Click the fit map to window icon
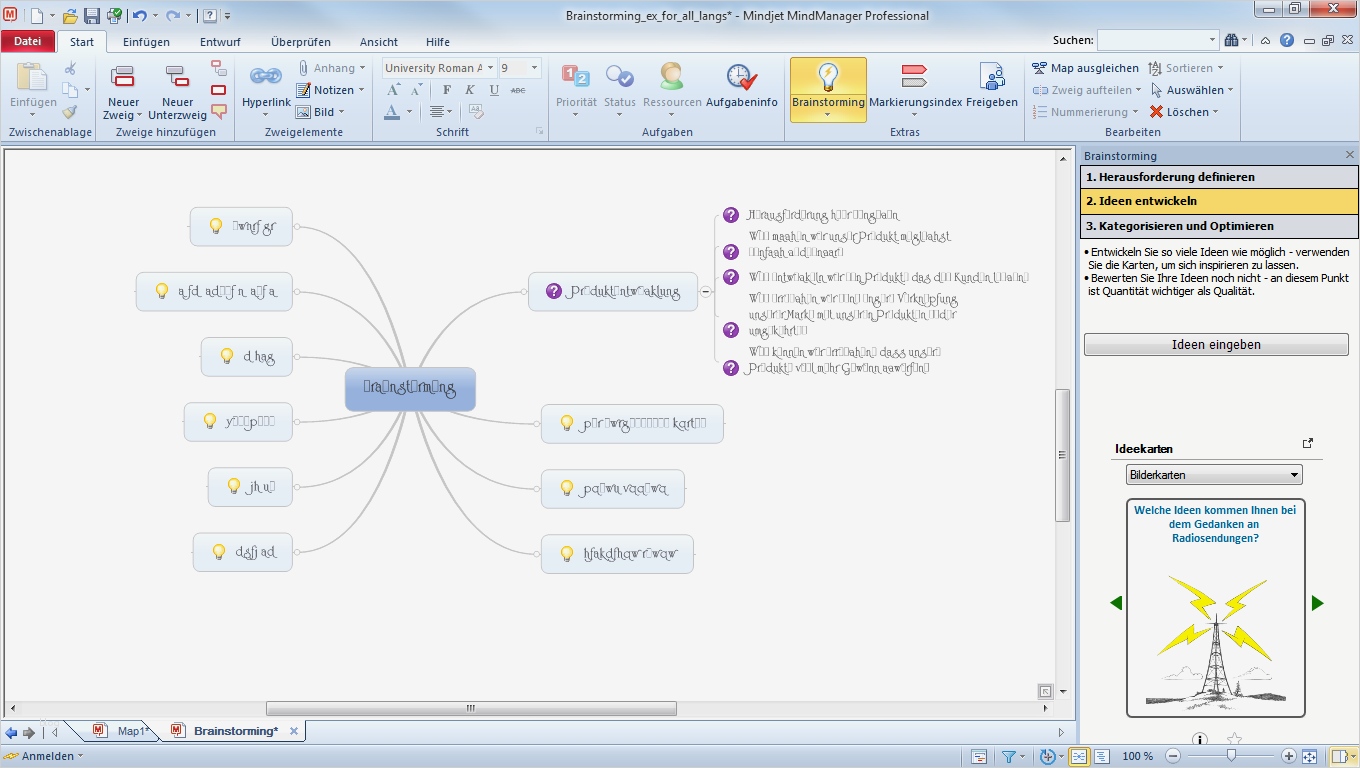Image resolution: width=1360 pixels, height=768 pixels. [1310, 757]
